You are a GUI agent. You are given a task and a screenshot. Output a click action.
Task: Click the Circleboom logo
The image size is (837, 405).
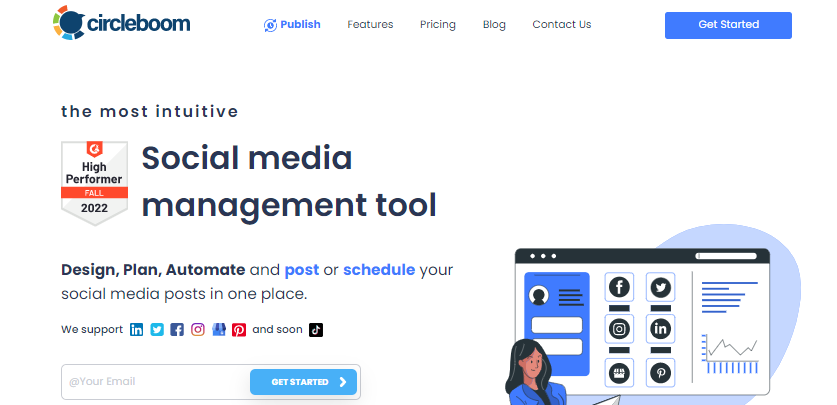point(121,23)
